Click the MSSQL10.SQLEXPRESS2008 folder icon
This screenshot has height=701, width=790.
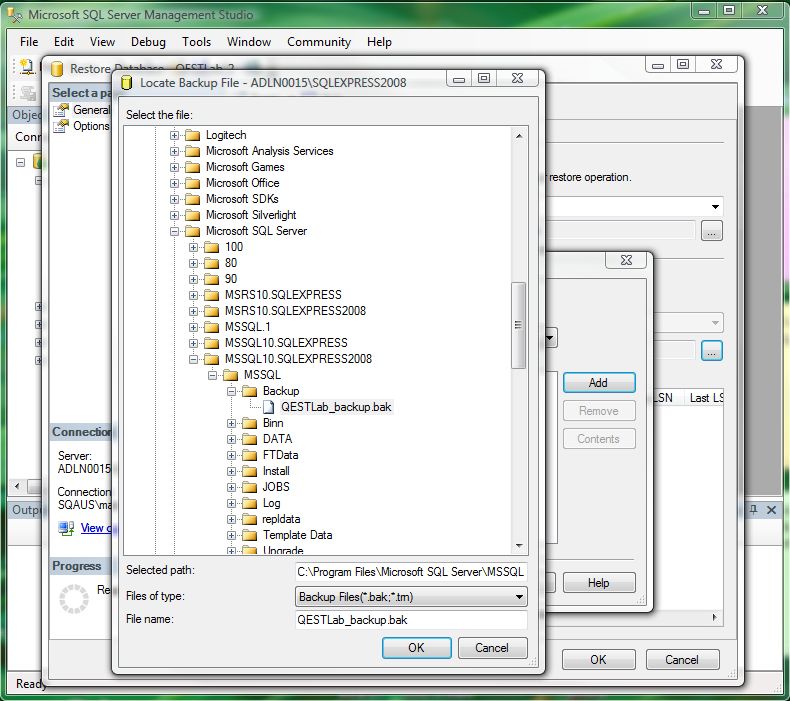212,359
